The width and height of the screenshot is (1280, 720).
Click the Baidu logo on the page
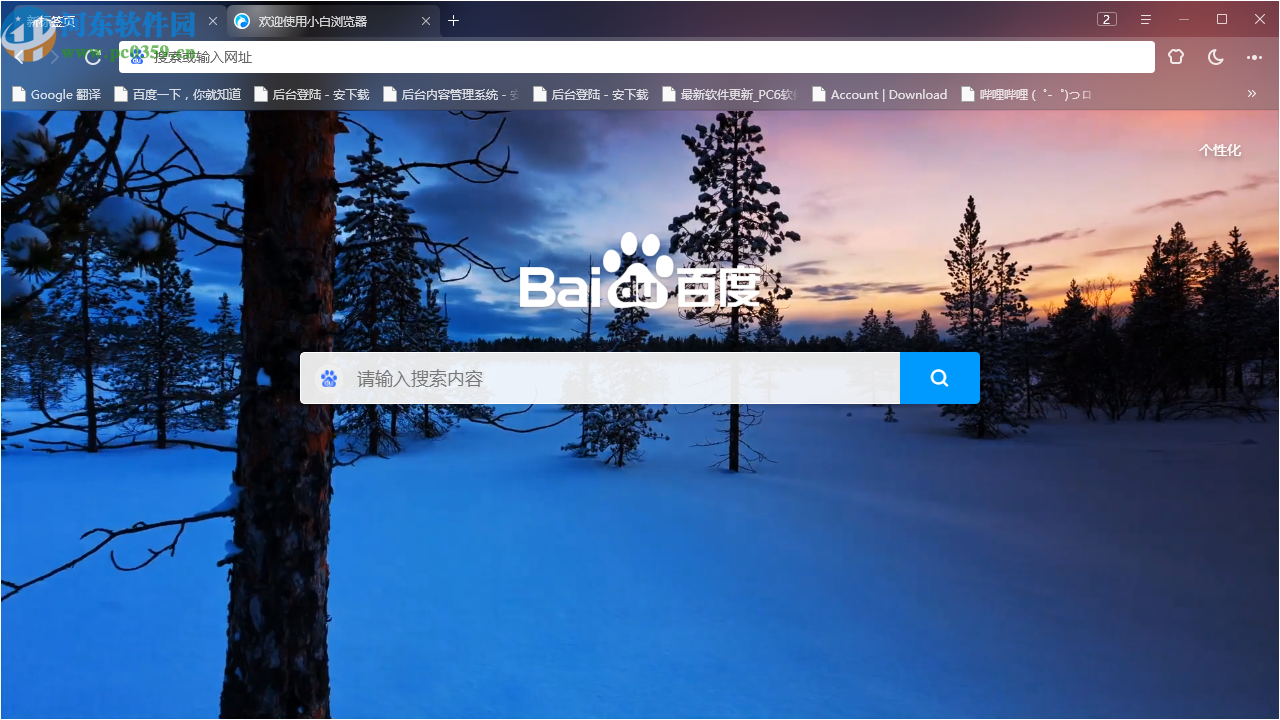pyautogui.click(x=640, y=271)
